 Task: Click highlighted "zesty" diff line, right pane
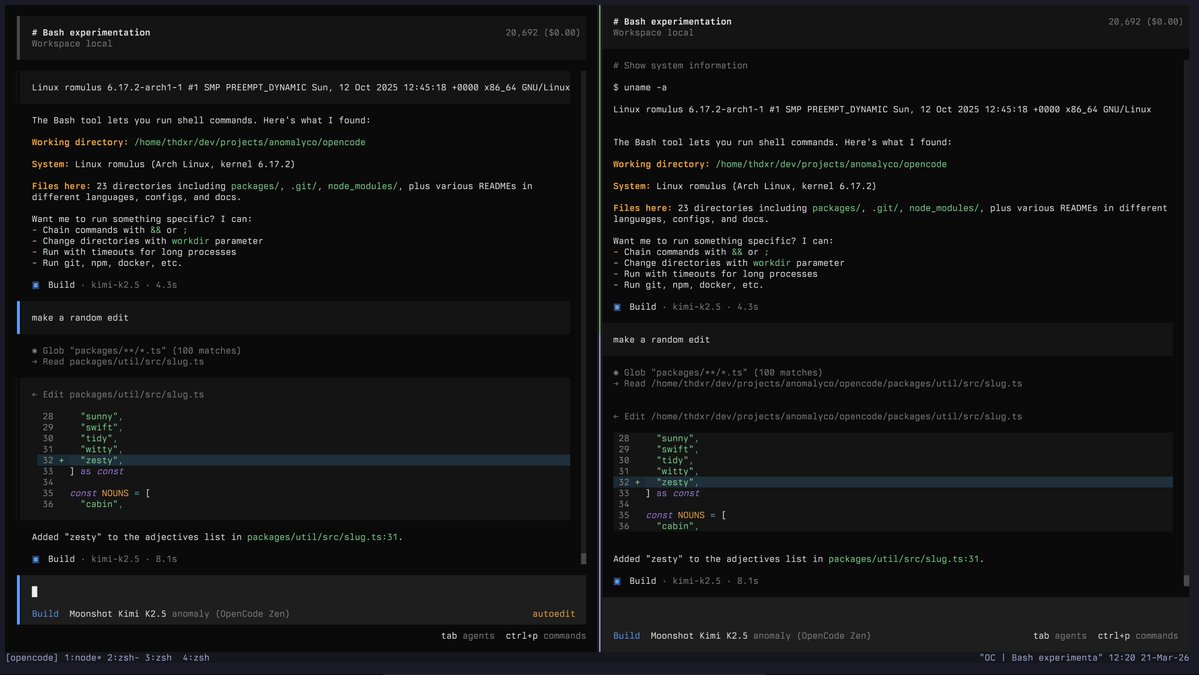[893, 482]
